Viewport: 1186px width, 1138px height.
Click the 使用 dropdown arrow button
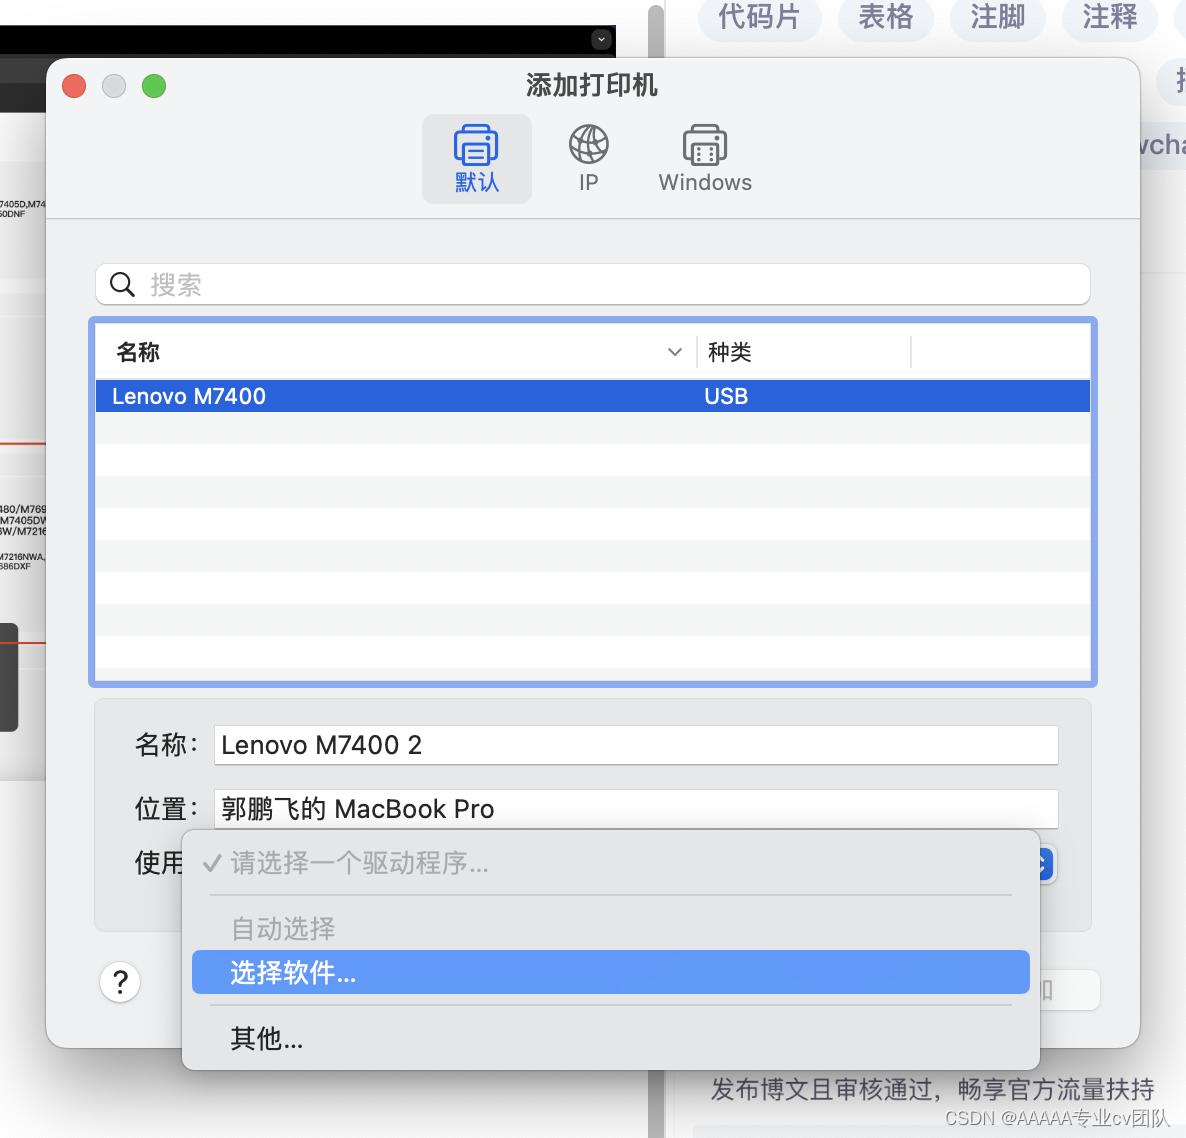[1046, 864]
